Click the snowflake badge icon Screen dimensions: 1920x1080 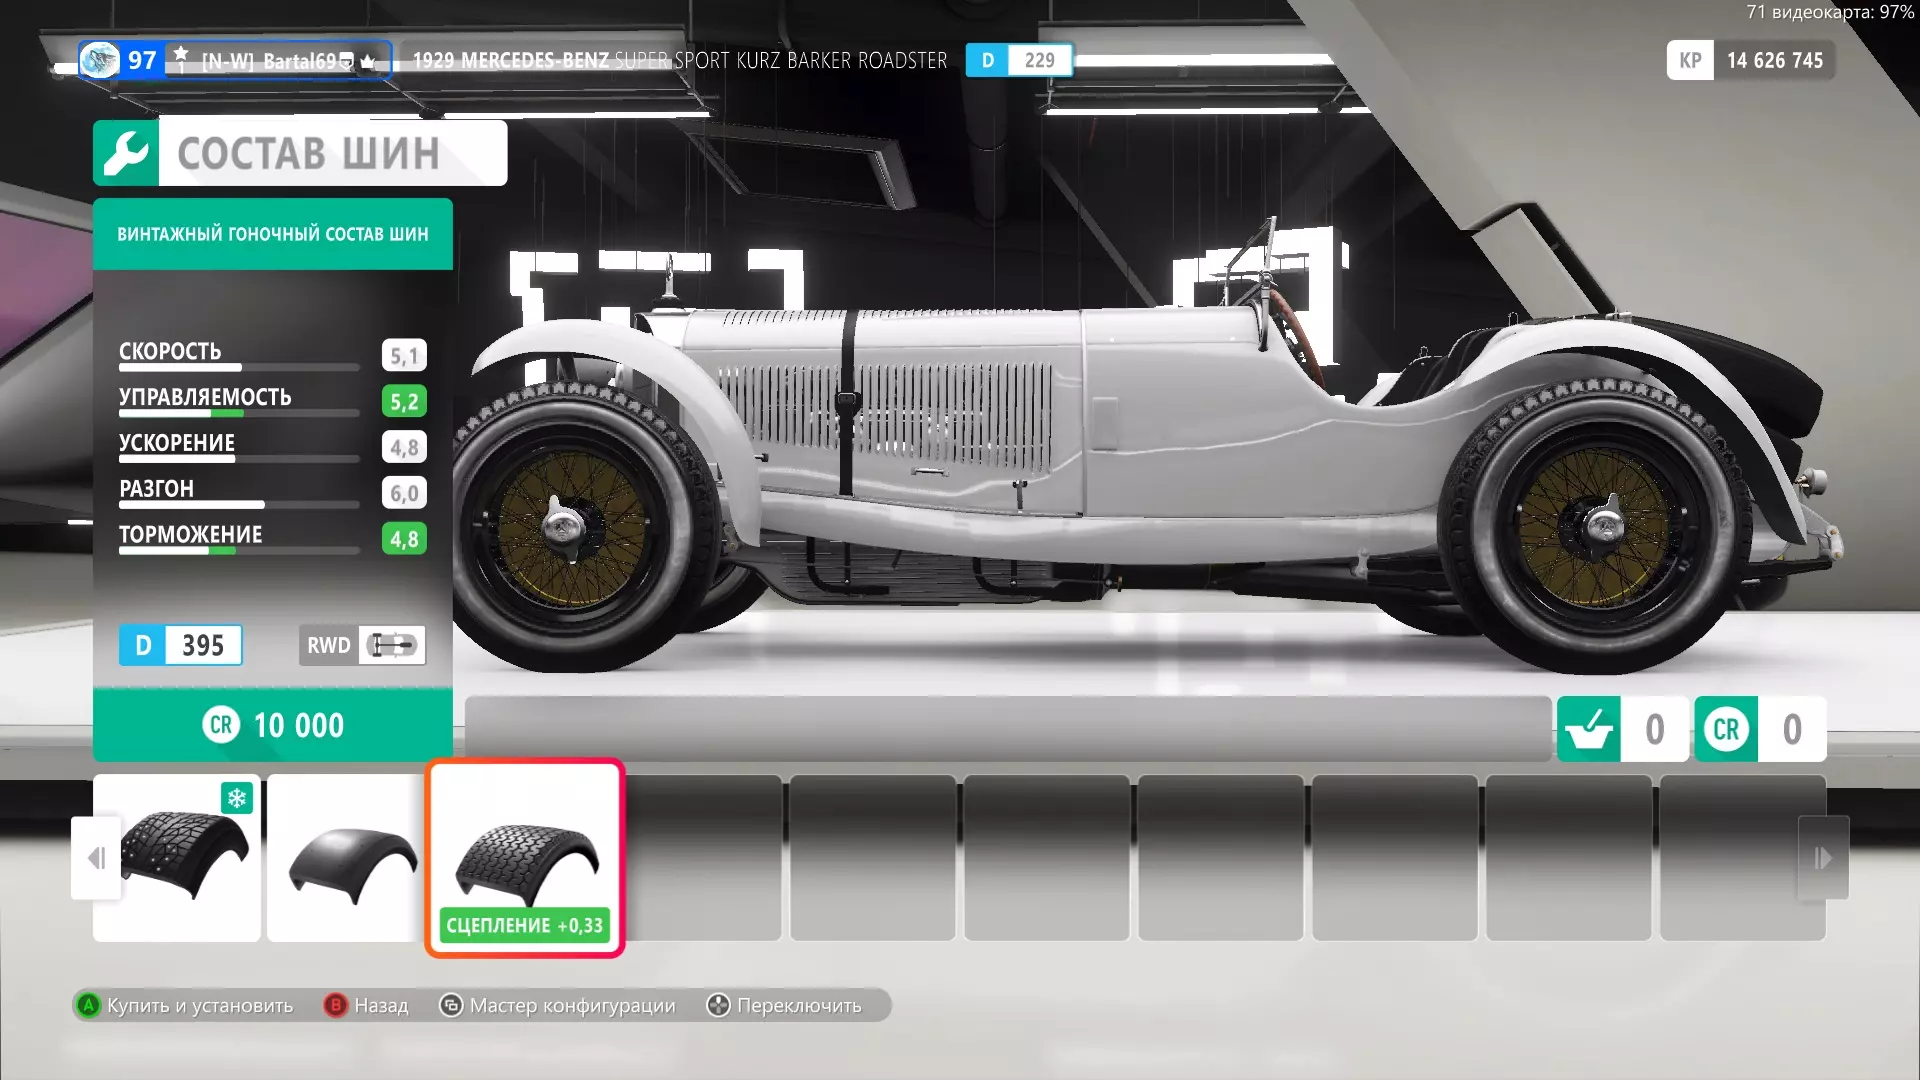237,798
